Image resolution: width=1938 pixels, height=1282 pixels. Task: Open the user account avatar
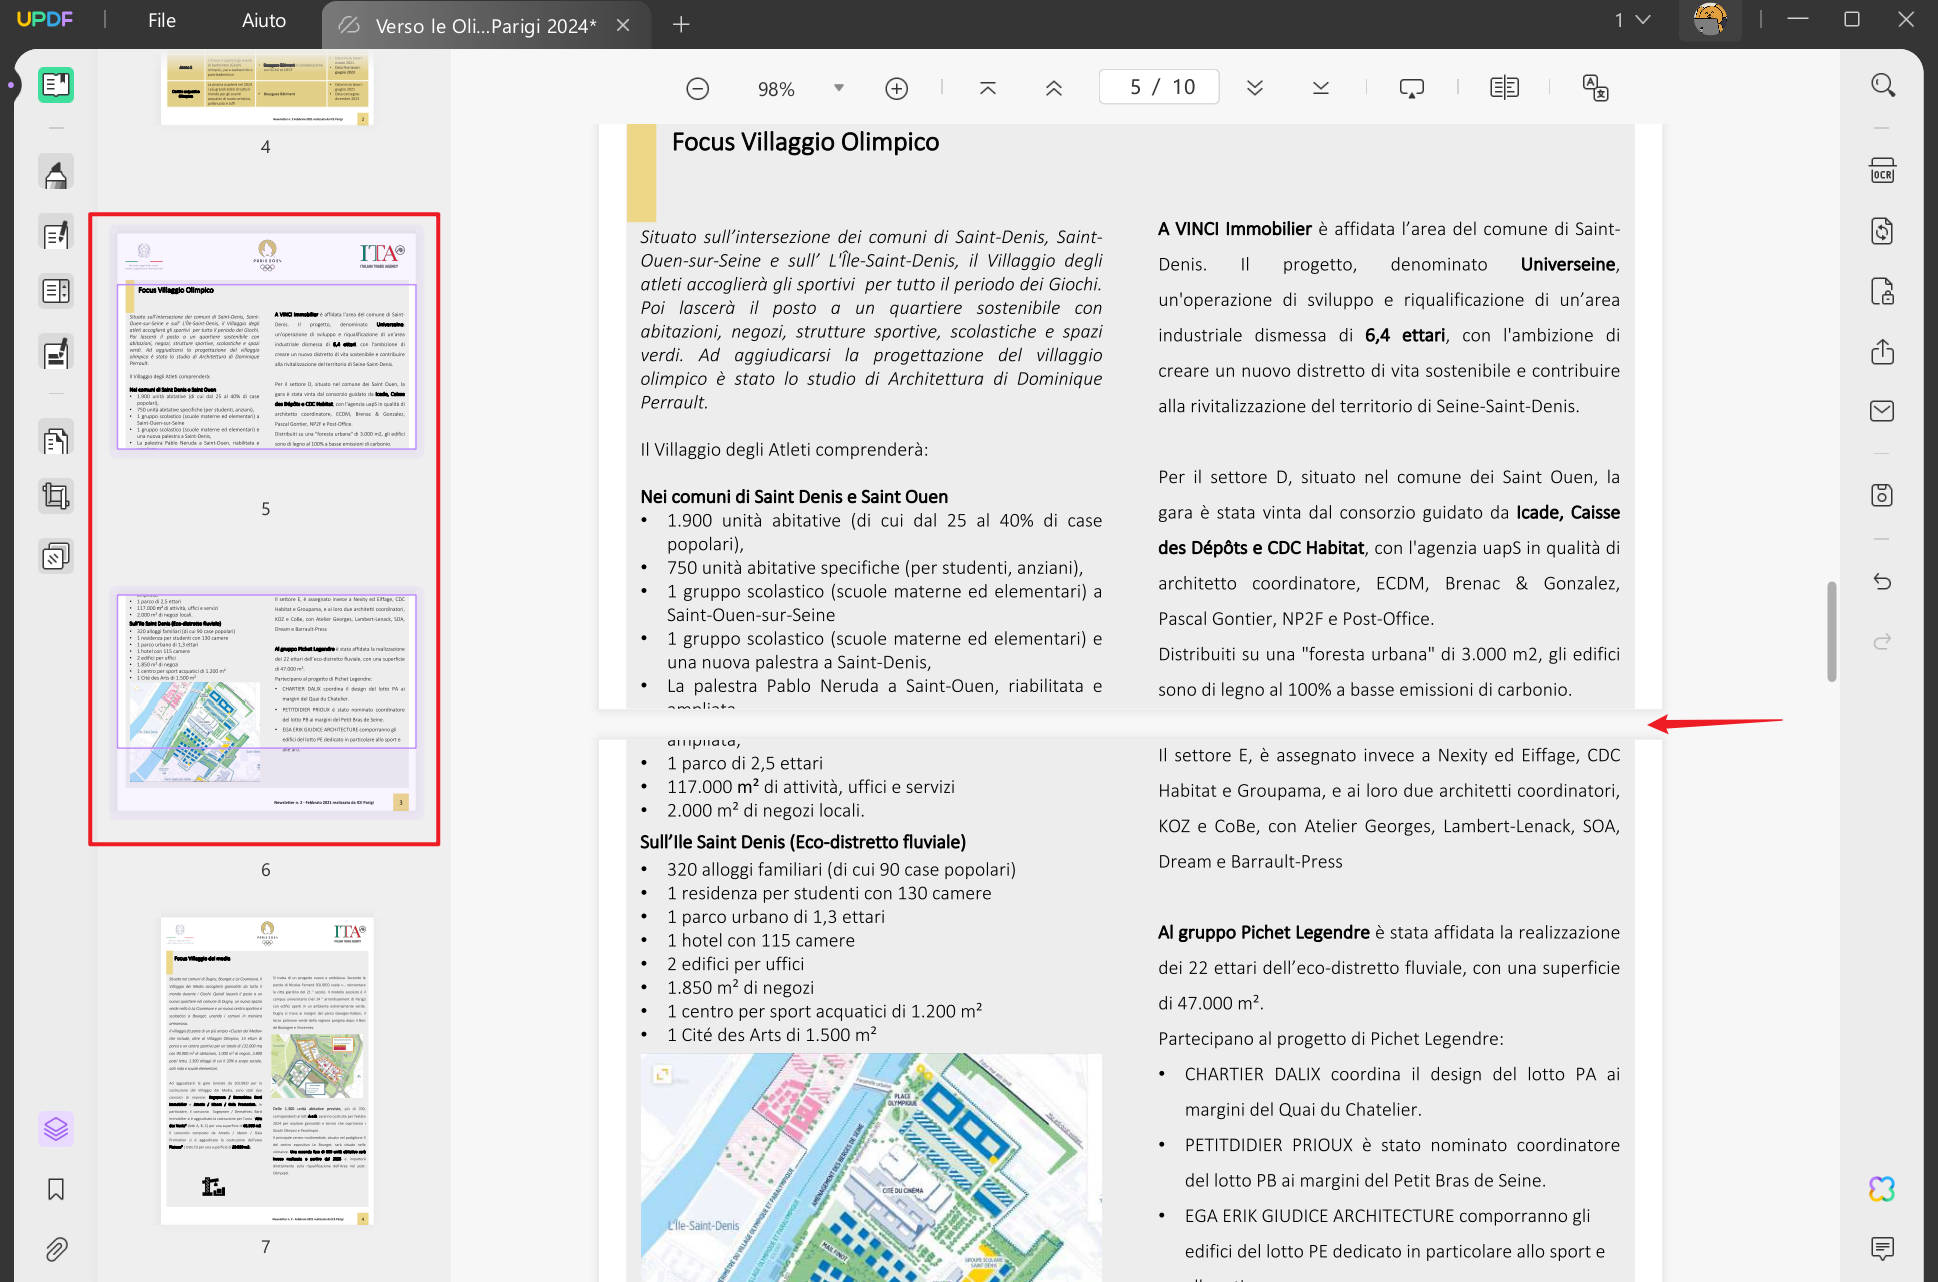[1710, 20]
